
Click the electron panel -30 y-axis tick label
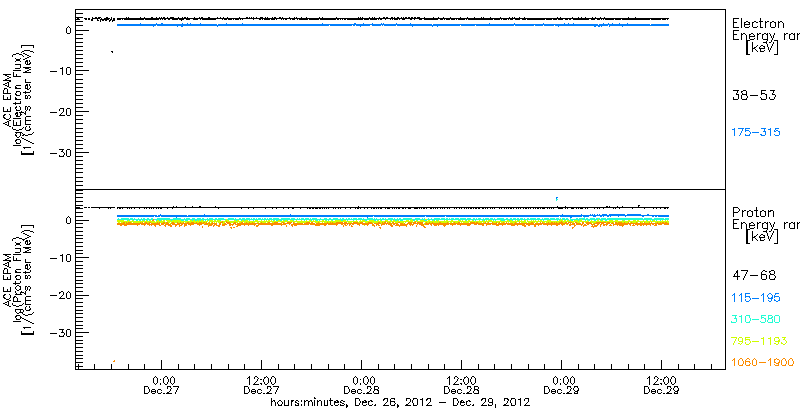tap(61, 152)
